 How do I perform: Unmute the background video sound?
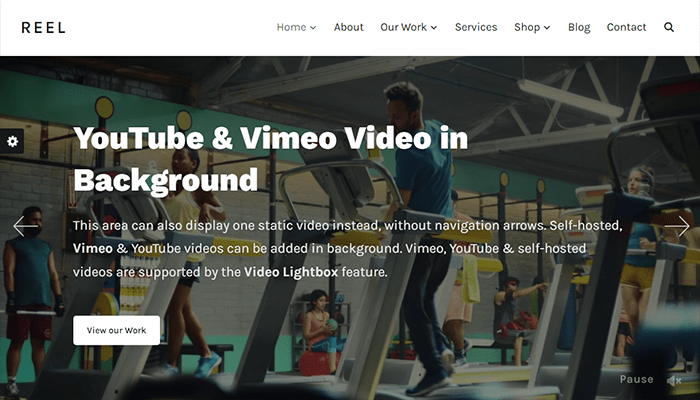click(x=675, y=380)
